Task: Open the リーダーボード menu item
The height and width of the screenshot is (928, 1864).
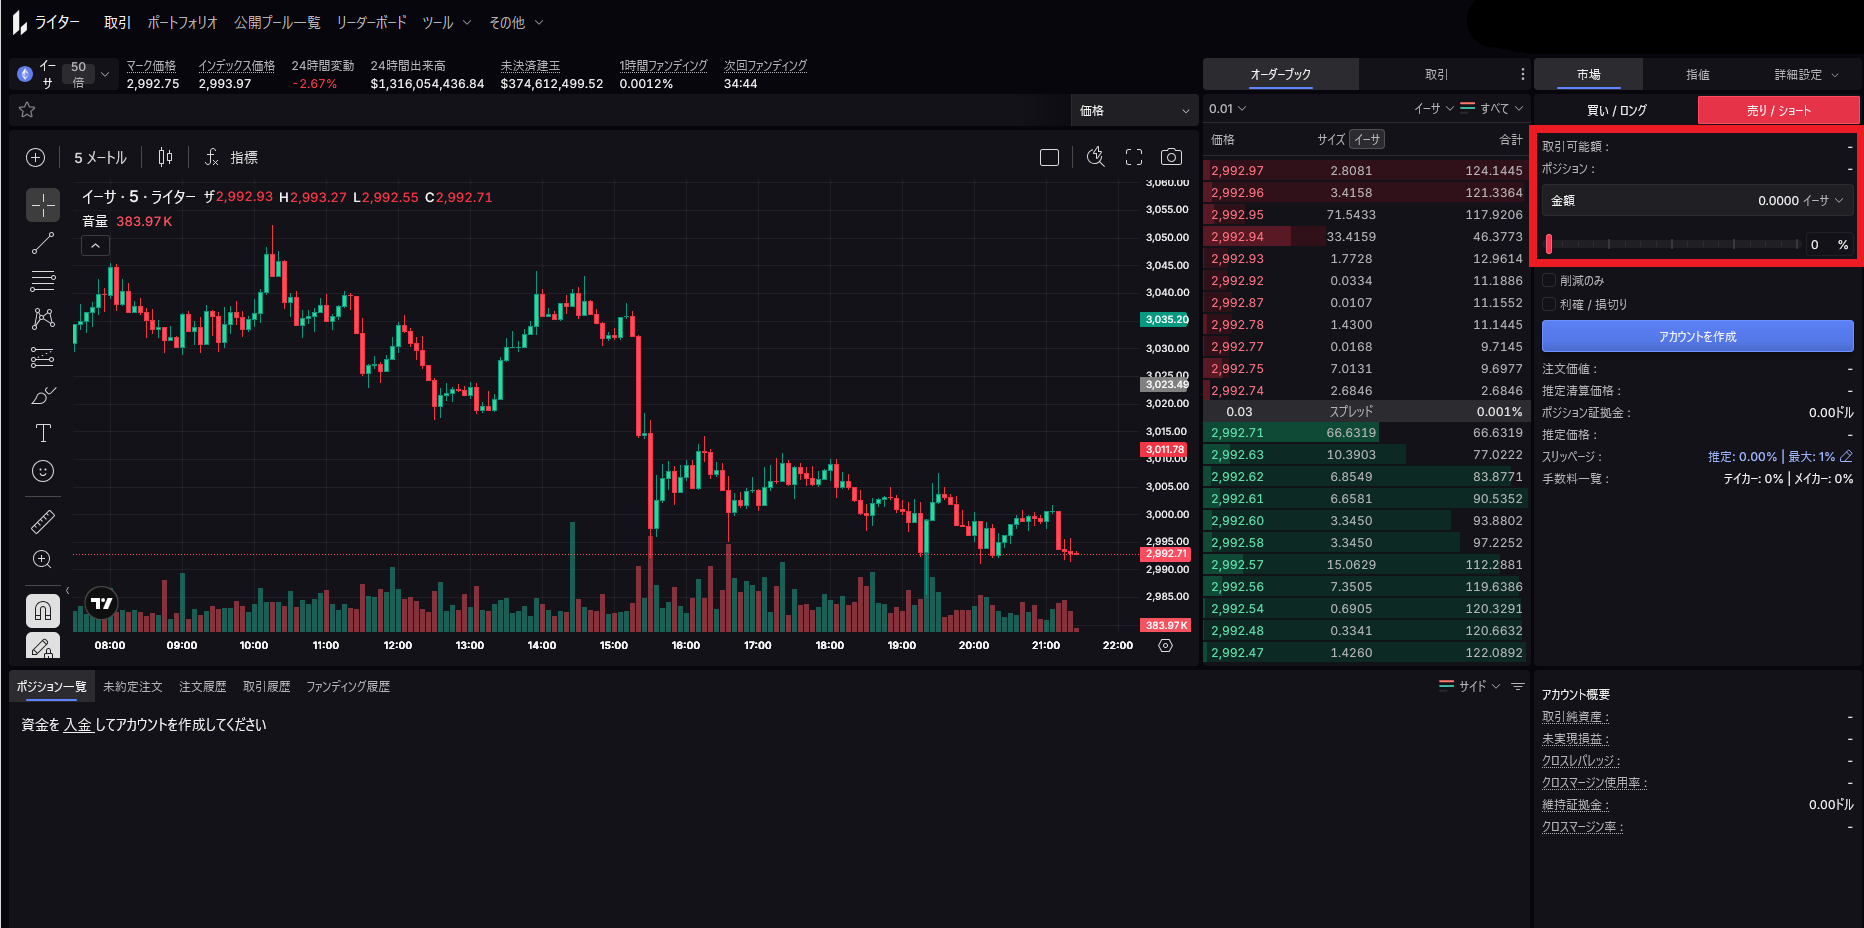Action: tap(371, 22)
